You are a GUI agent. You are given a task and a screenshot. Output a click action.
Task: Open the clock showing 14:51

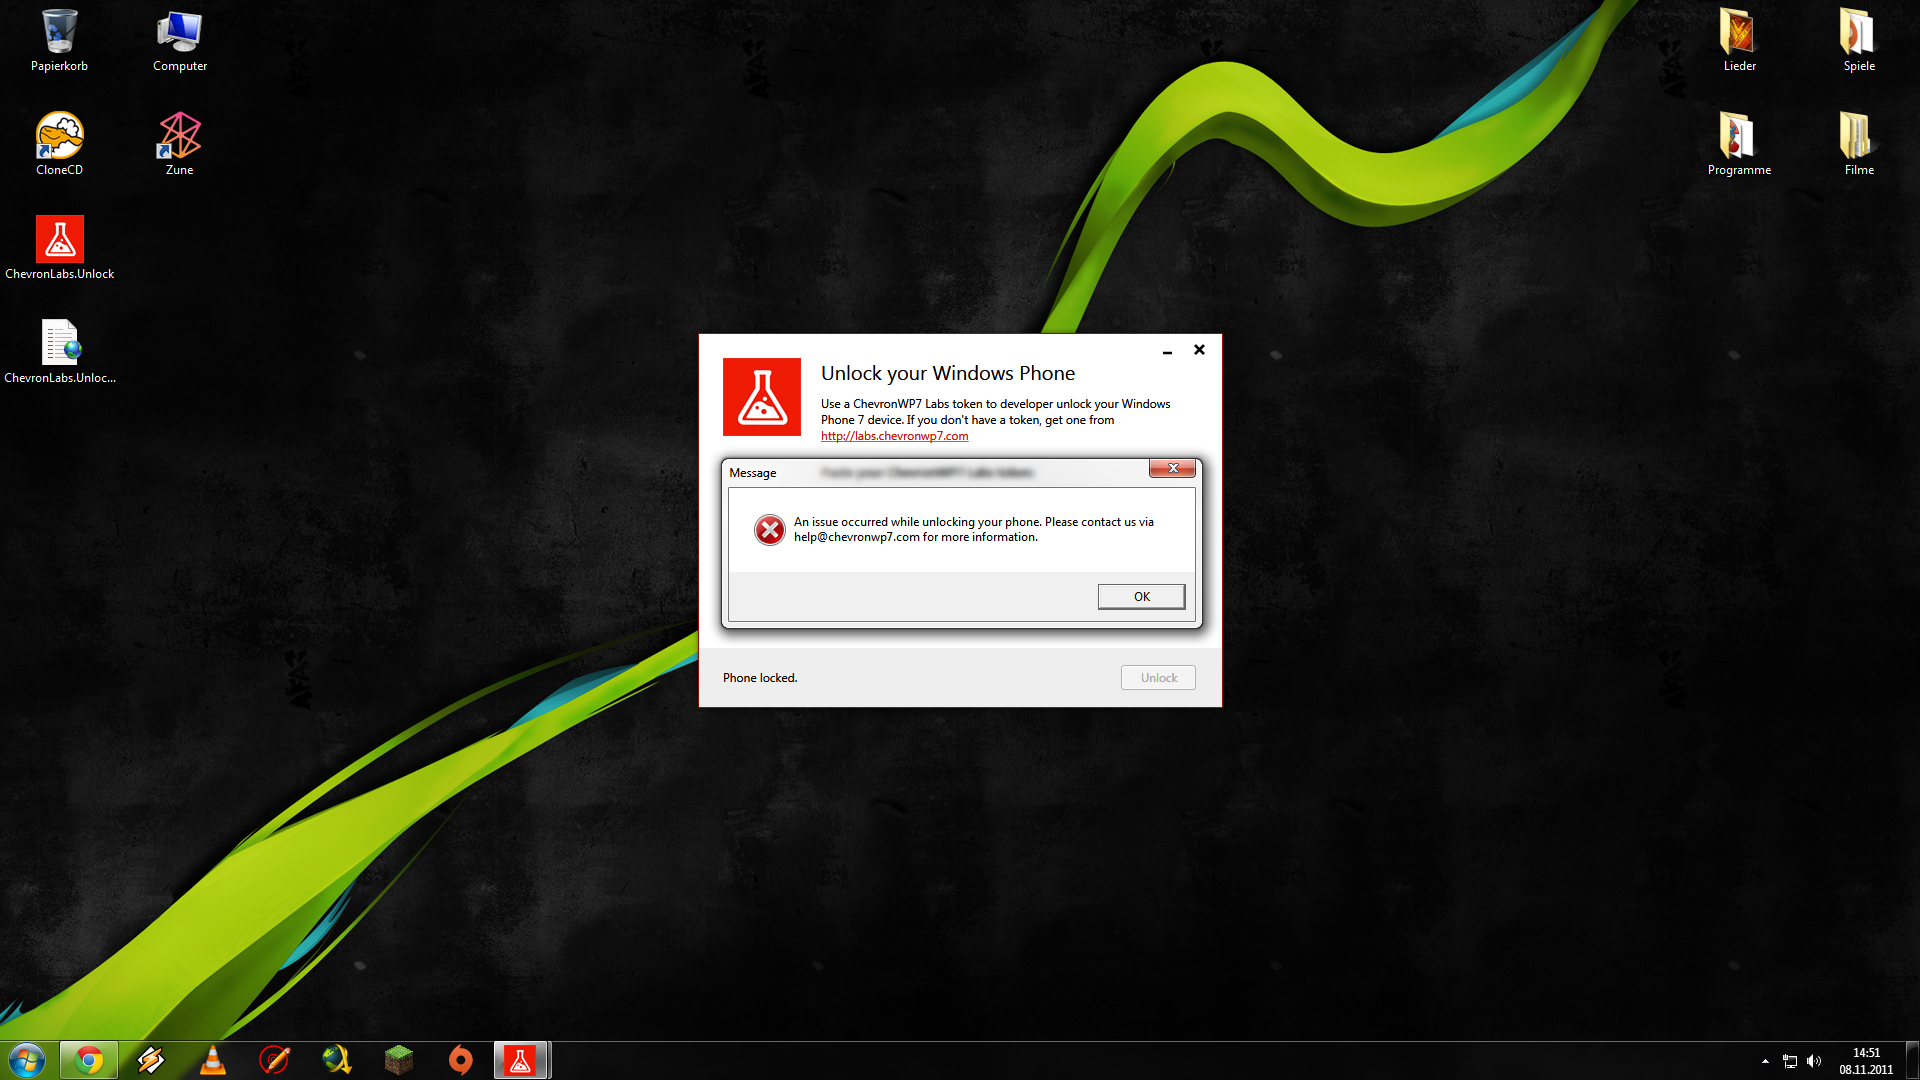pyautogui.click(x=1866, y=1061)
